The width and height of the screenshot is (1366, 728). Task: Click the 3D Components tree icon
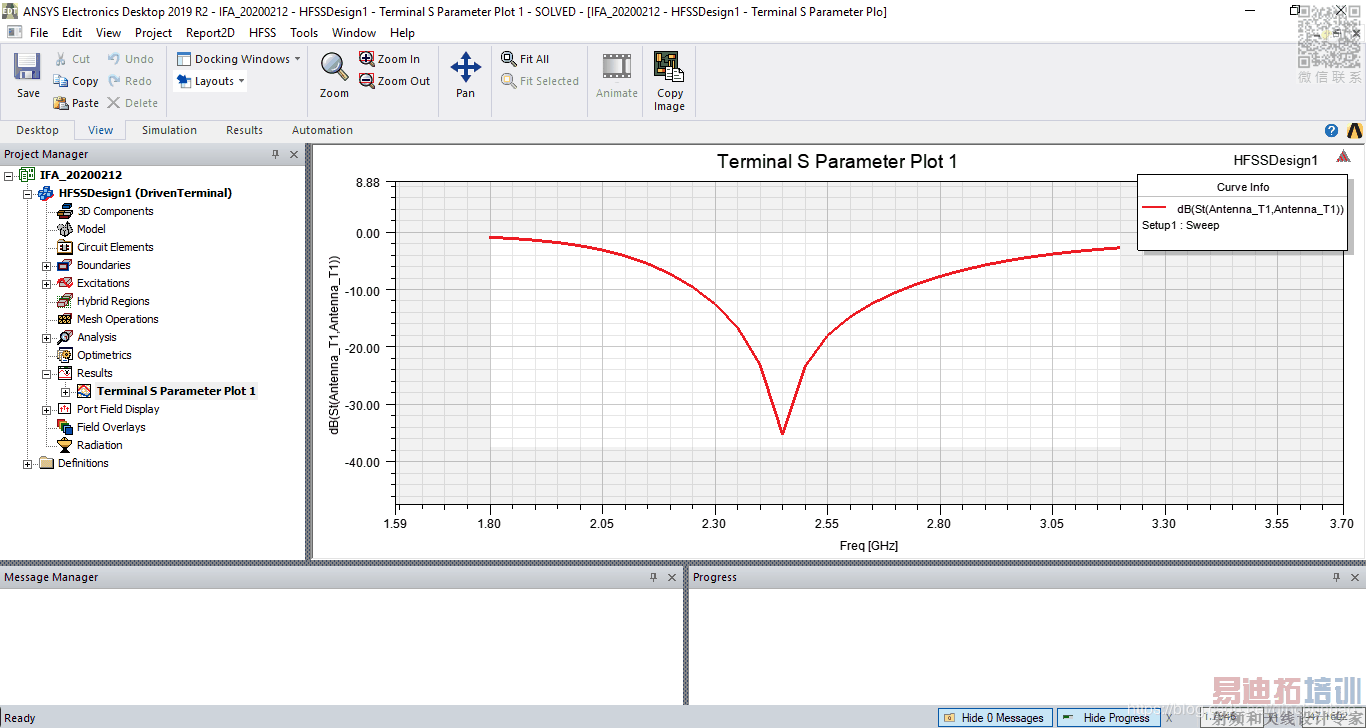point(65,211)
